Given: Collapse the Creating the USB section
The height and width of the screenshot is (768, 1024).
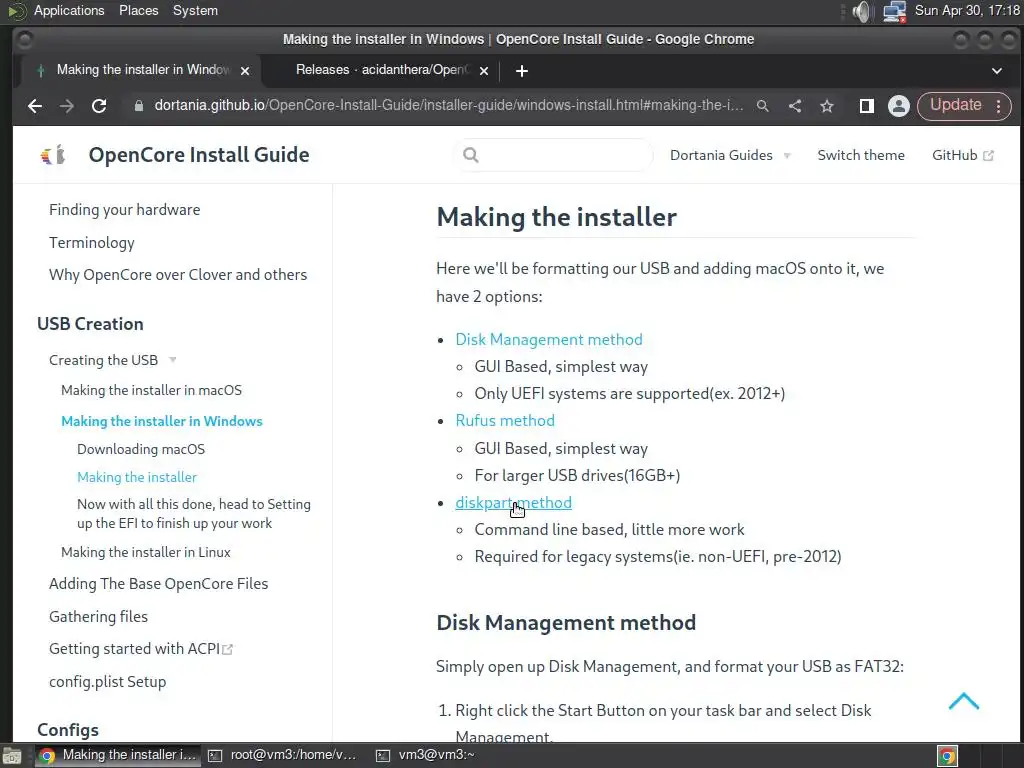Looking at the screenshot, I should tap(172, 360).
